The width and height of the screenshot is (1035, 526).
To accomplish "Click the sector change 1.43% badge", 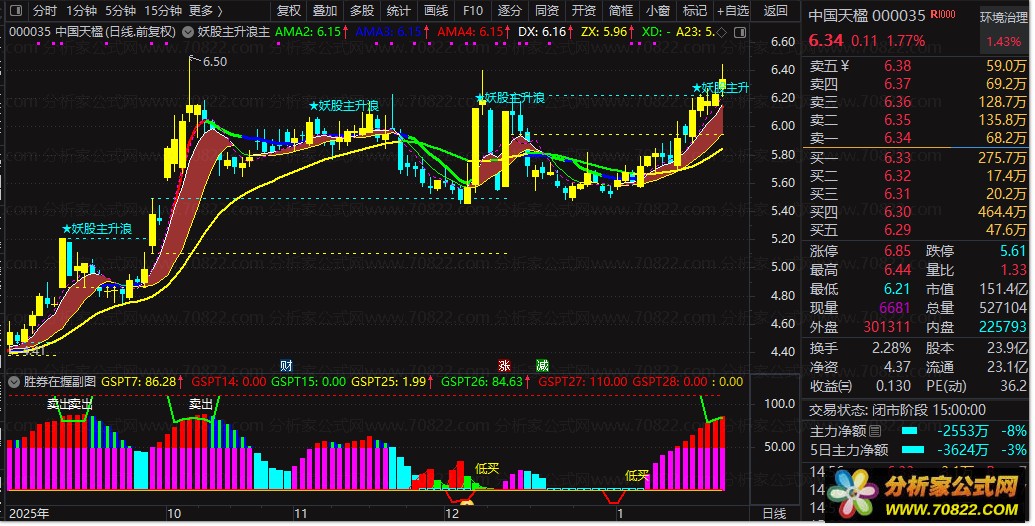I will tap(1003, 42).
